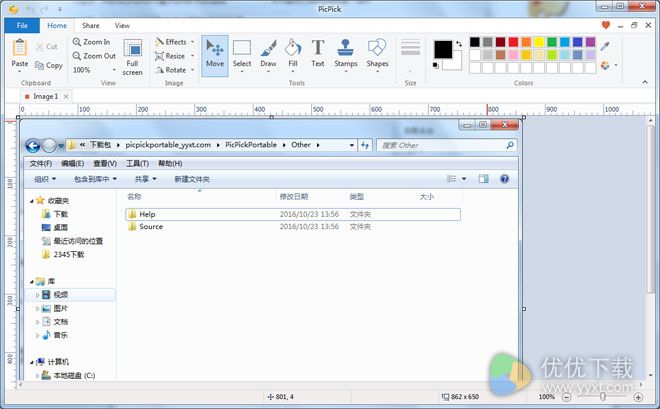The height and width of the screenshot is (409, 660).
Task: Click the Paste icon in Clipboard group
Action: [x=19, y=48]
